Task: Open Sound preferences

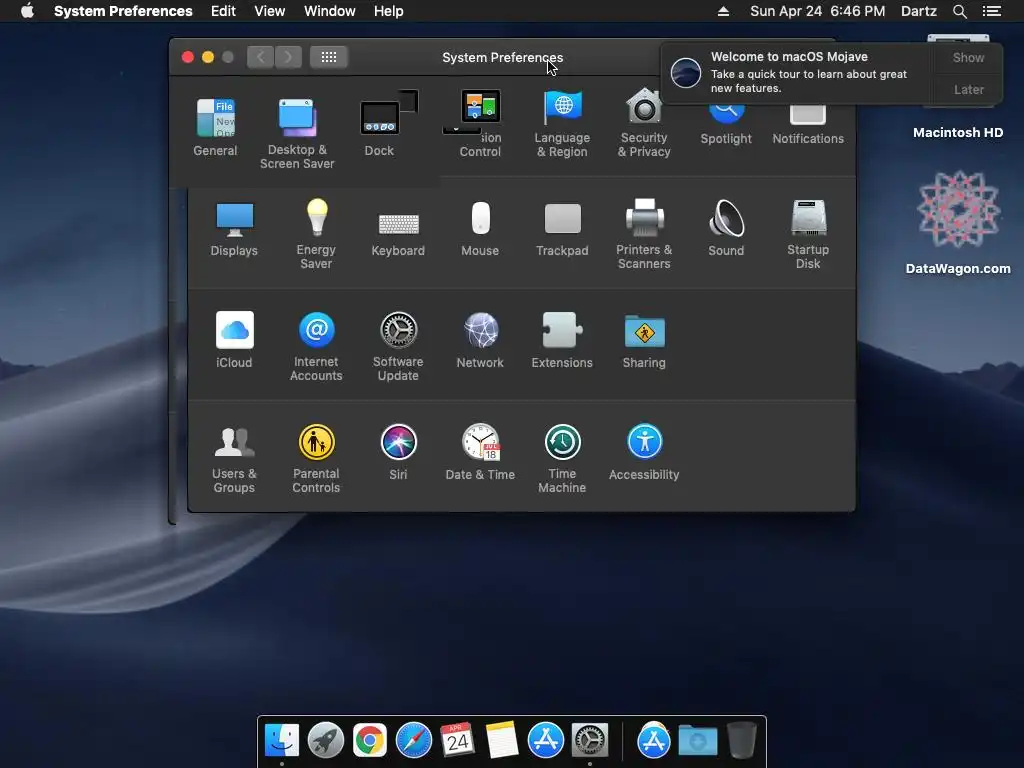Action: 726,229
